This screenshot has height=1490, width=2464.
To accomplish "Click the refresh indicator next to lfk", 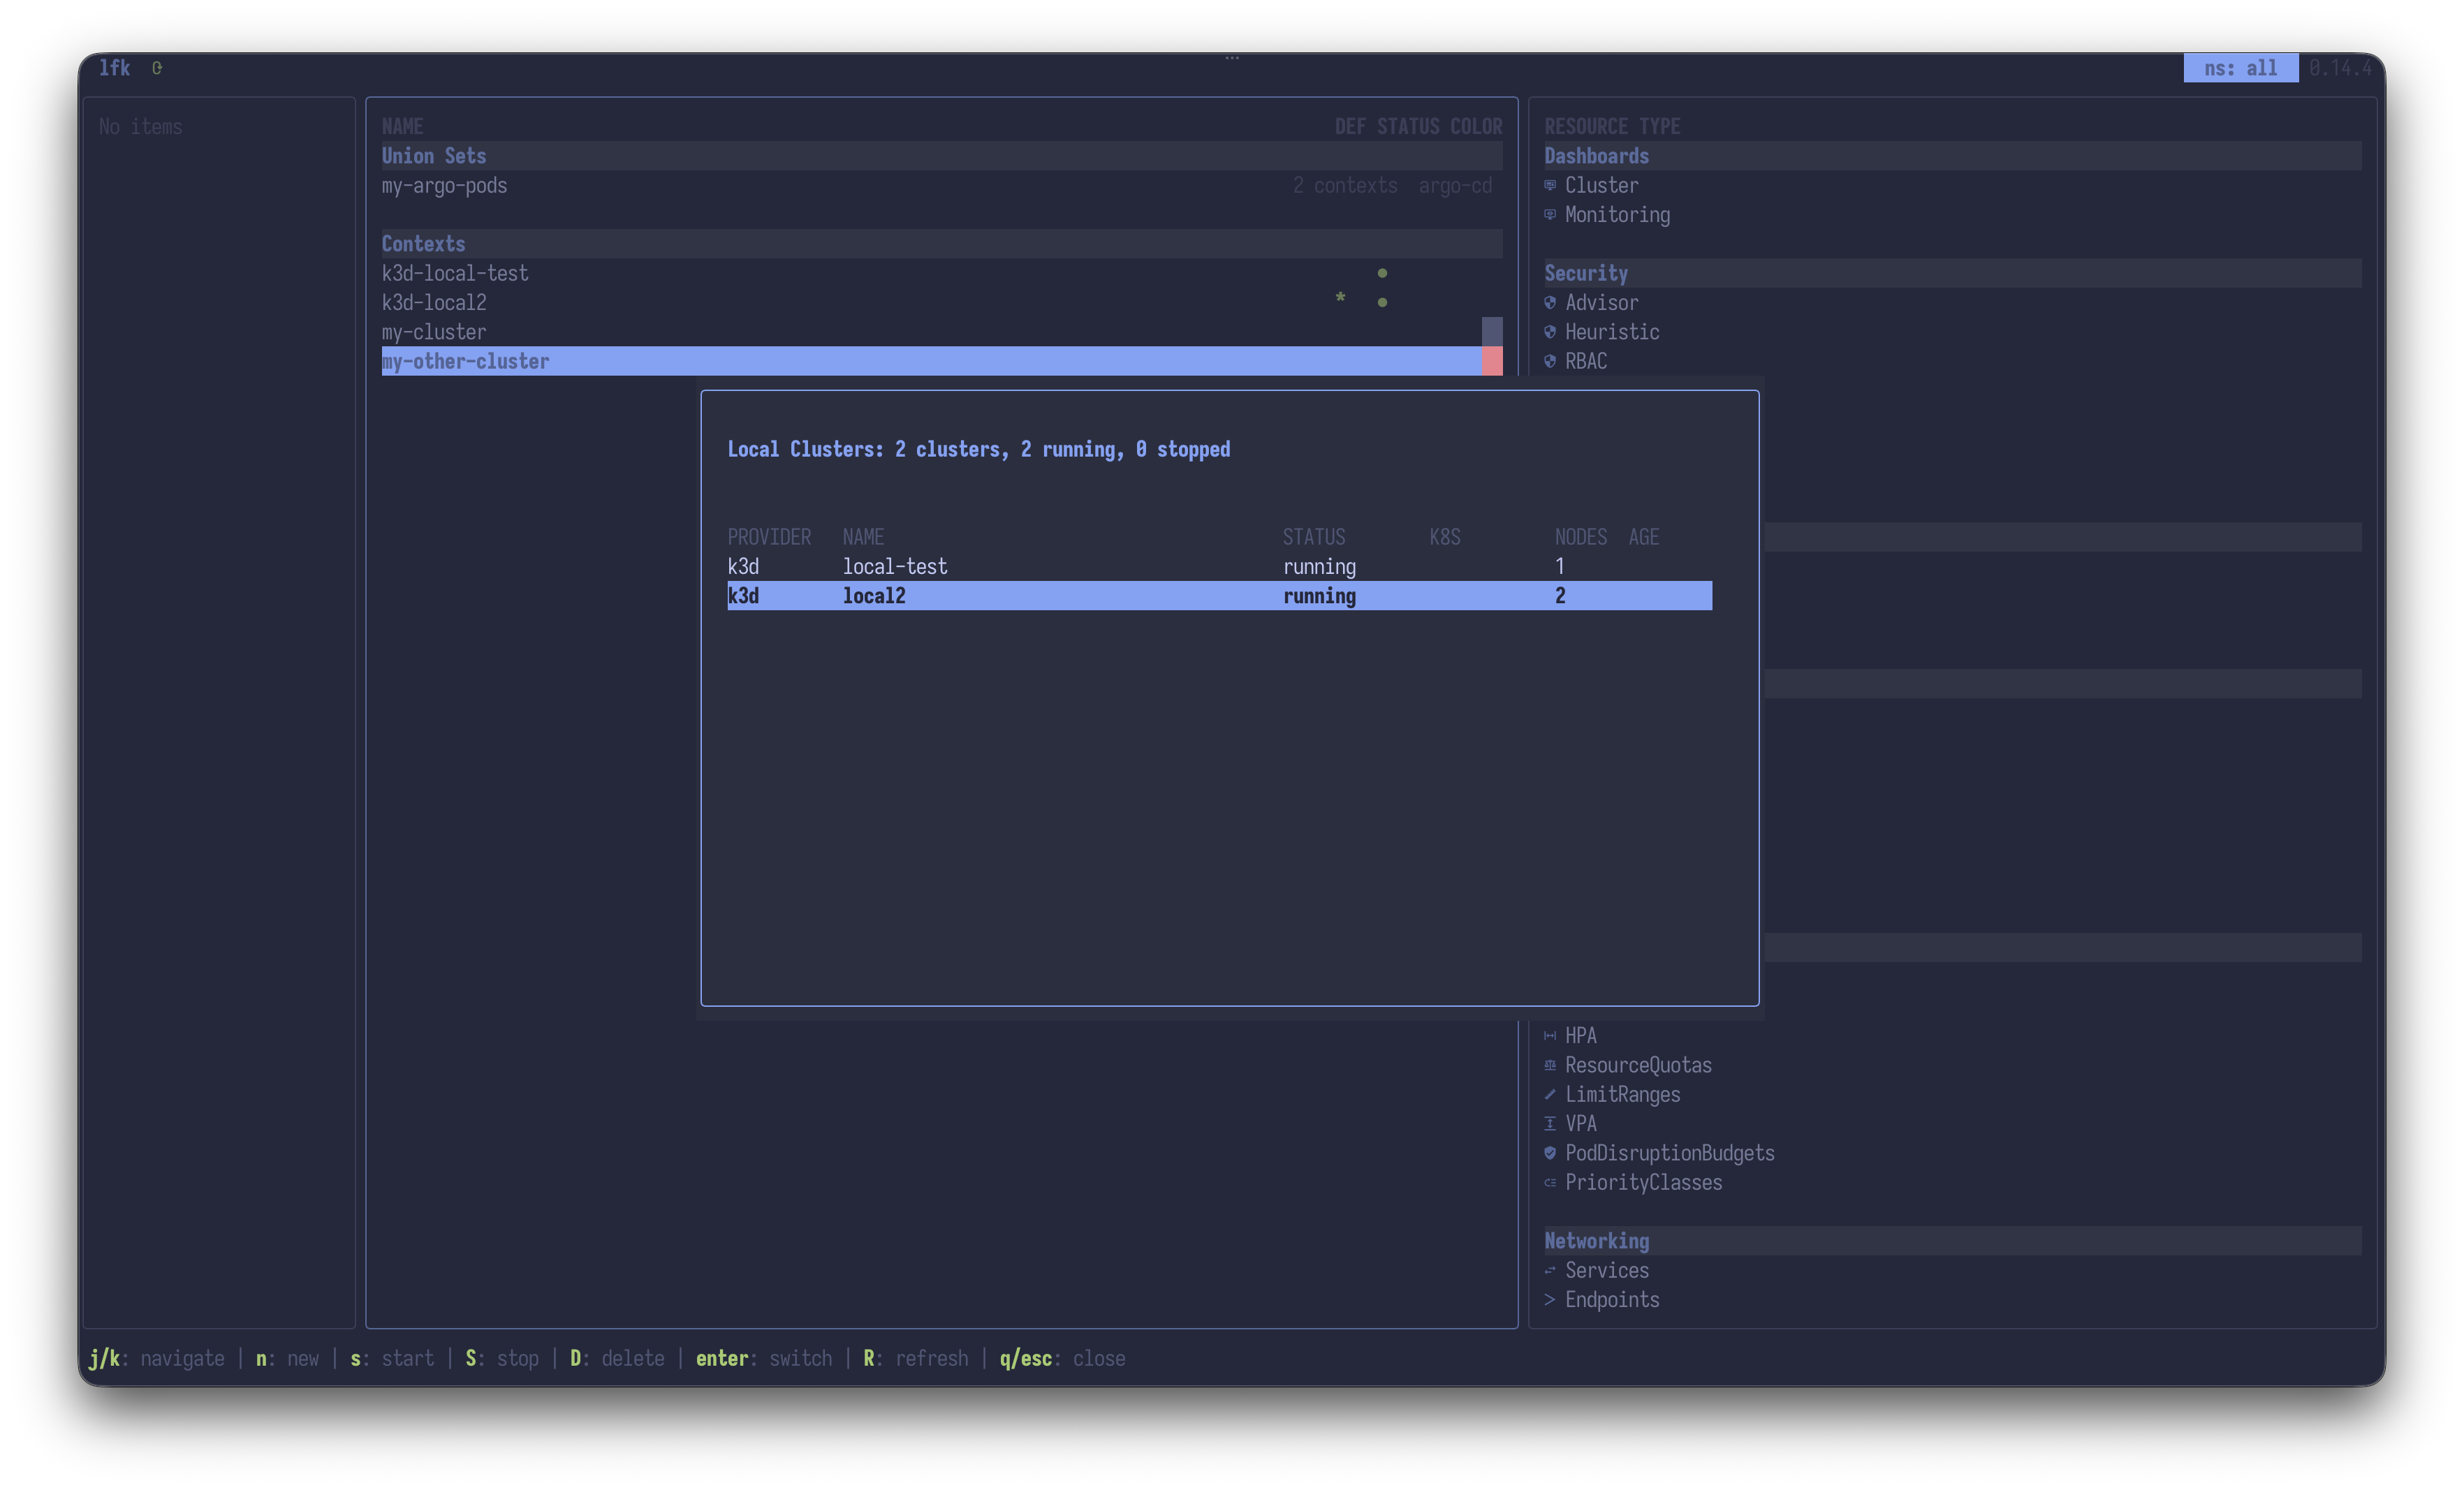I will pos(157,67).
